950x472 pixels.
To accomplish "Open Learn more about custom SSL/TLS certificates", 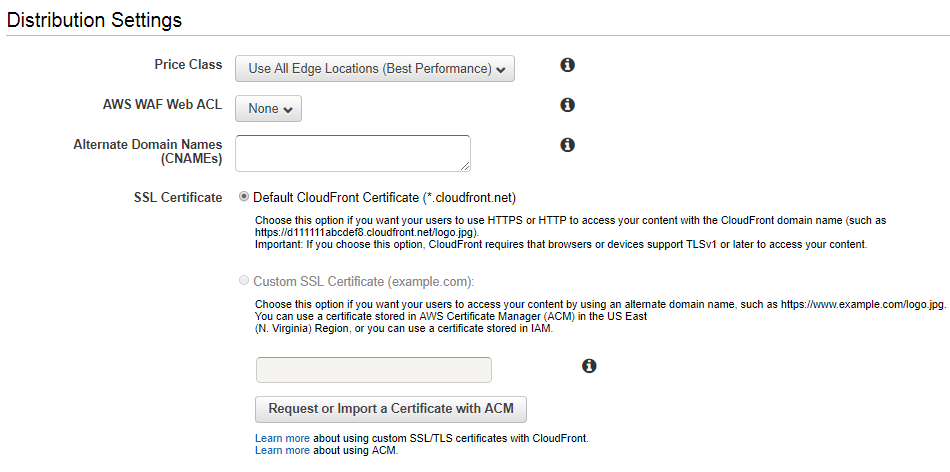I will coord(282,437).
